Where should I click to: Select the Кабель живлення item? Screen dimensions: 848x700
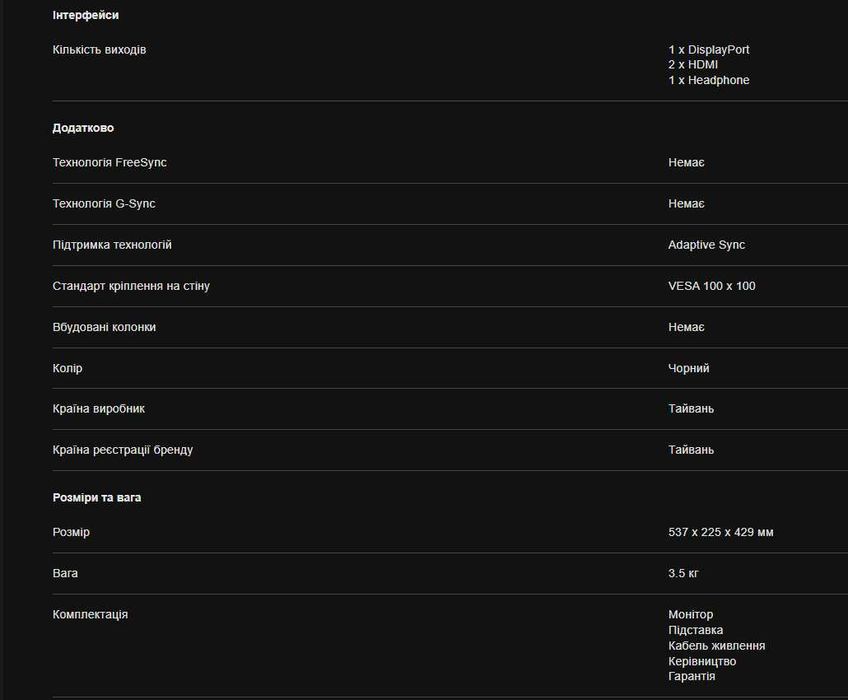tap(716, 646)
